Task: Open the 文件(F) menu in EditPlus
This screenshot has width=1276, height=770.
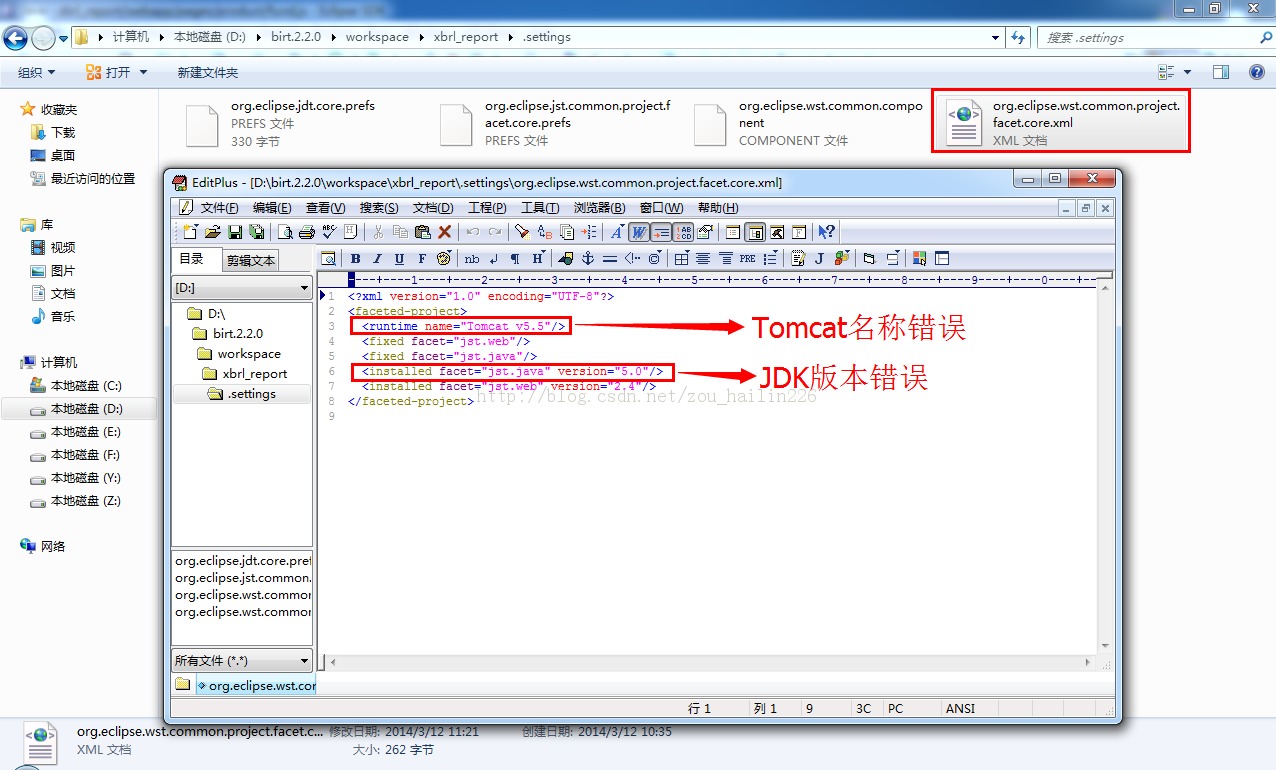Action: click(x=219, y=208)
